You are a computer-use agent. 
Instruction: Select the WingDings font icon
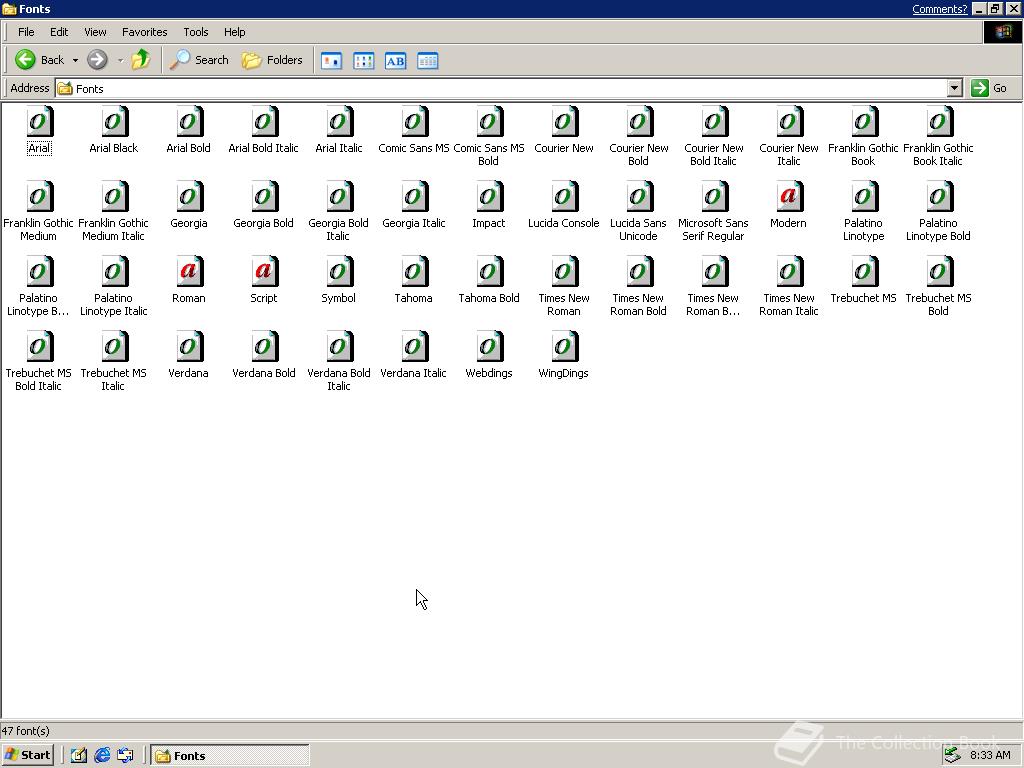pyautogui.click(x=564, y=347)
